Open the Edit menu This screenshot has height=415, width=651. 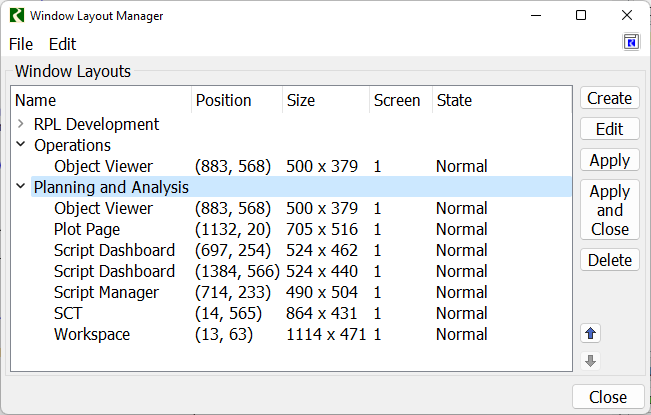tap(62, 44)
